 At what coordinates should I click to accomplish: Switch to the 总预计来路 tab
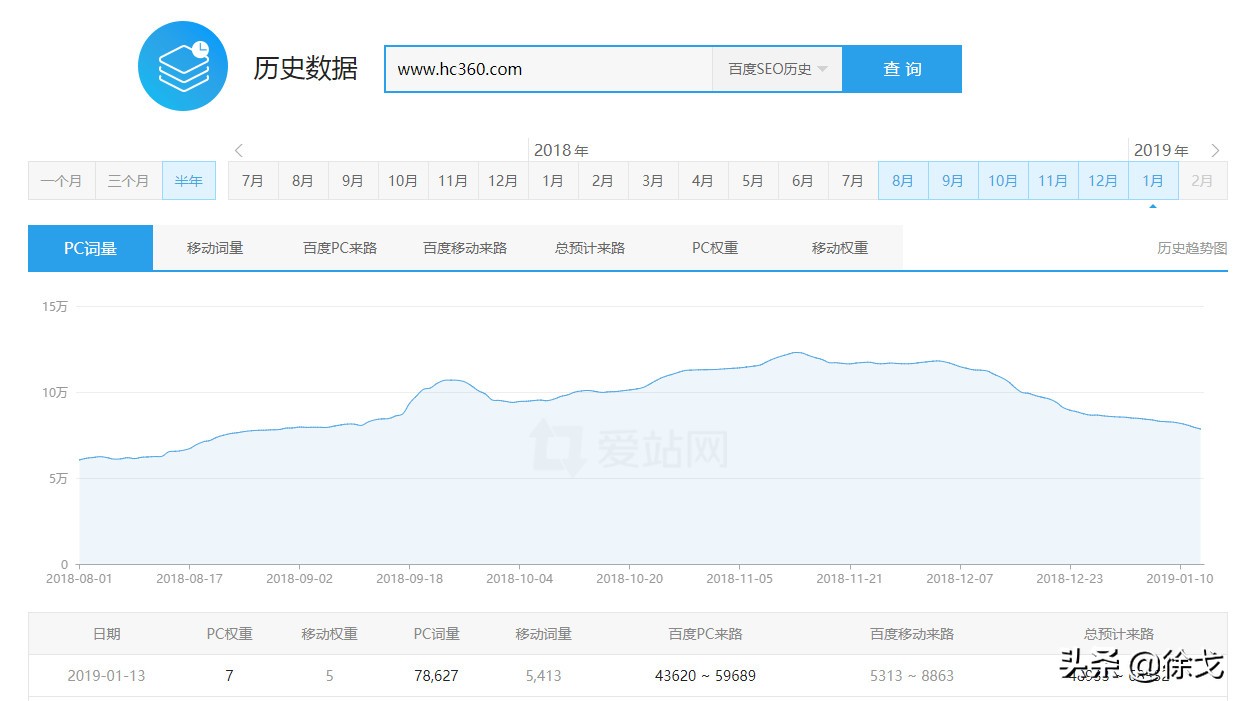click(x=589, y=246)
